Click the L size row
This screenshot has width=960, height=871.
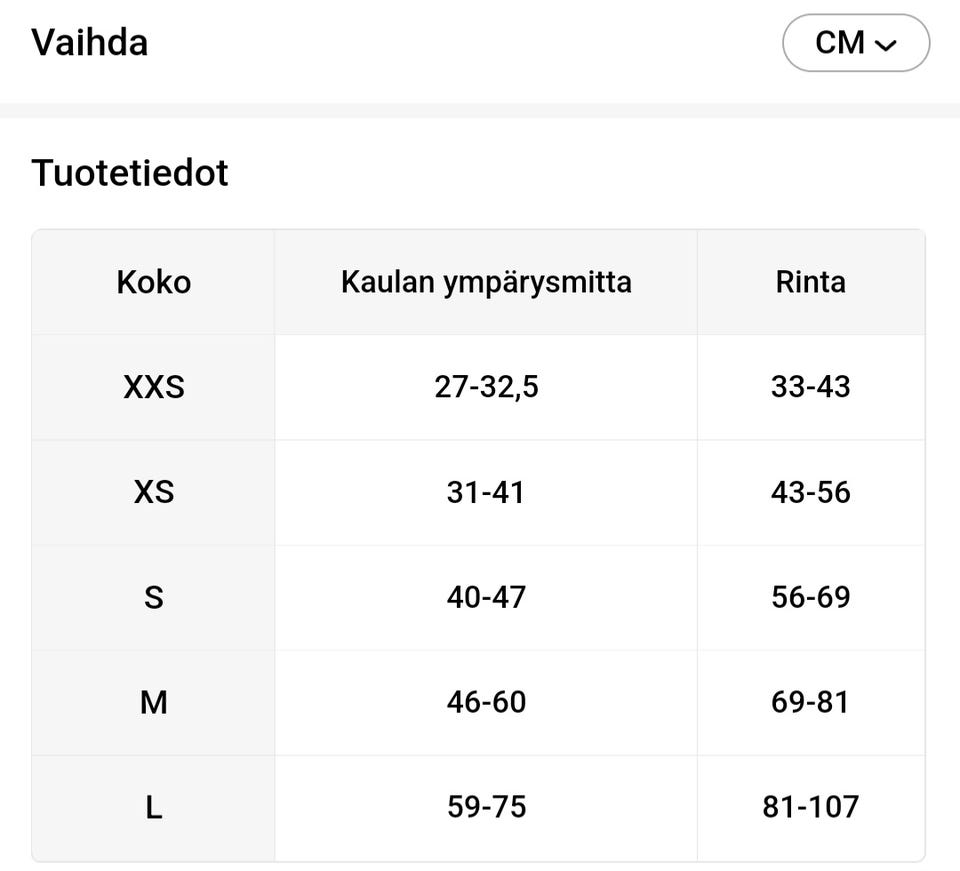click(153, 806)
